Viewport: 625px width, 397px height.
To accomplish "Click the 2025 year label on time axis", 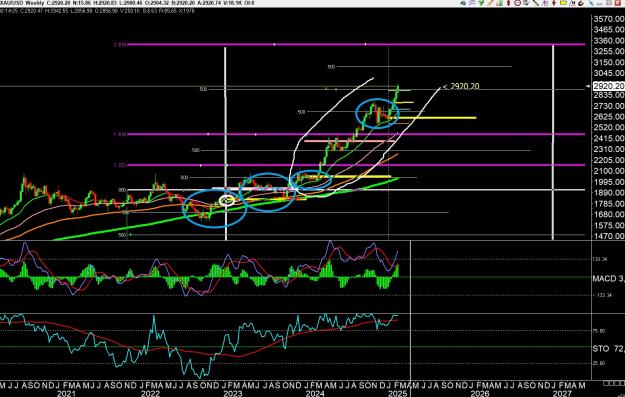I will 397,393.
